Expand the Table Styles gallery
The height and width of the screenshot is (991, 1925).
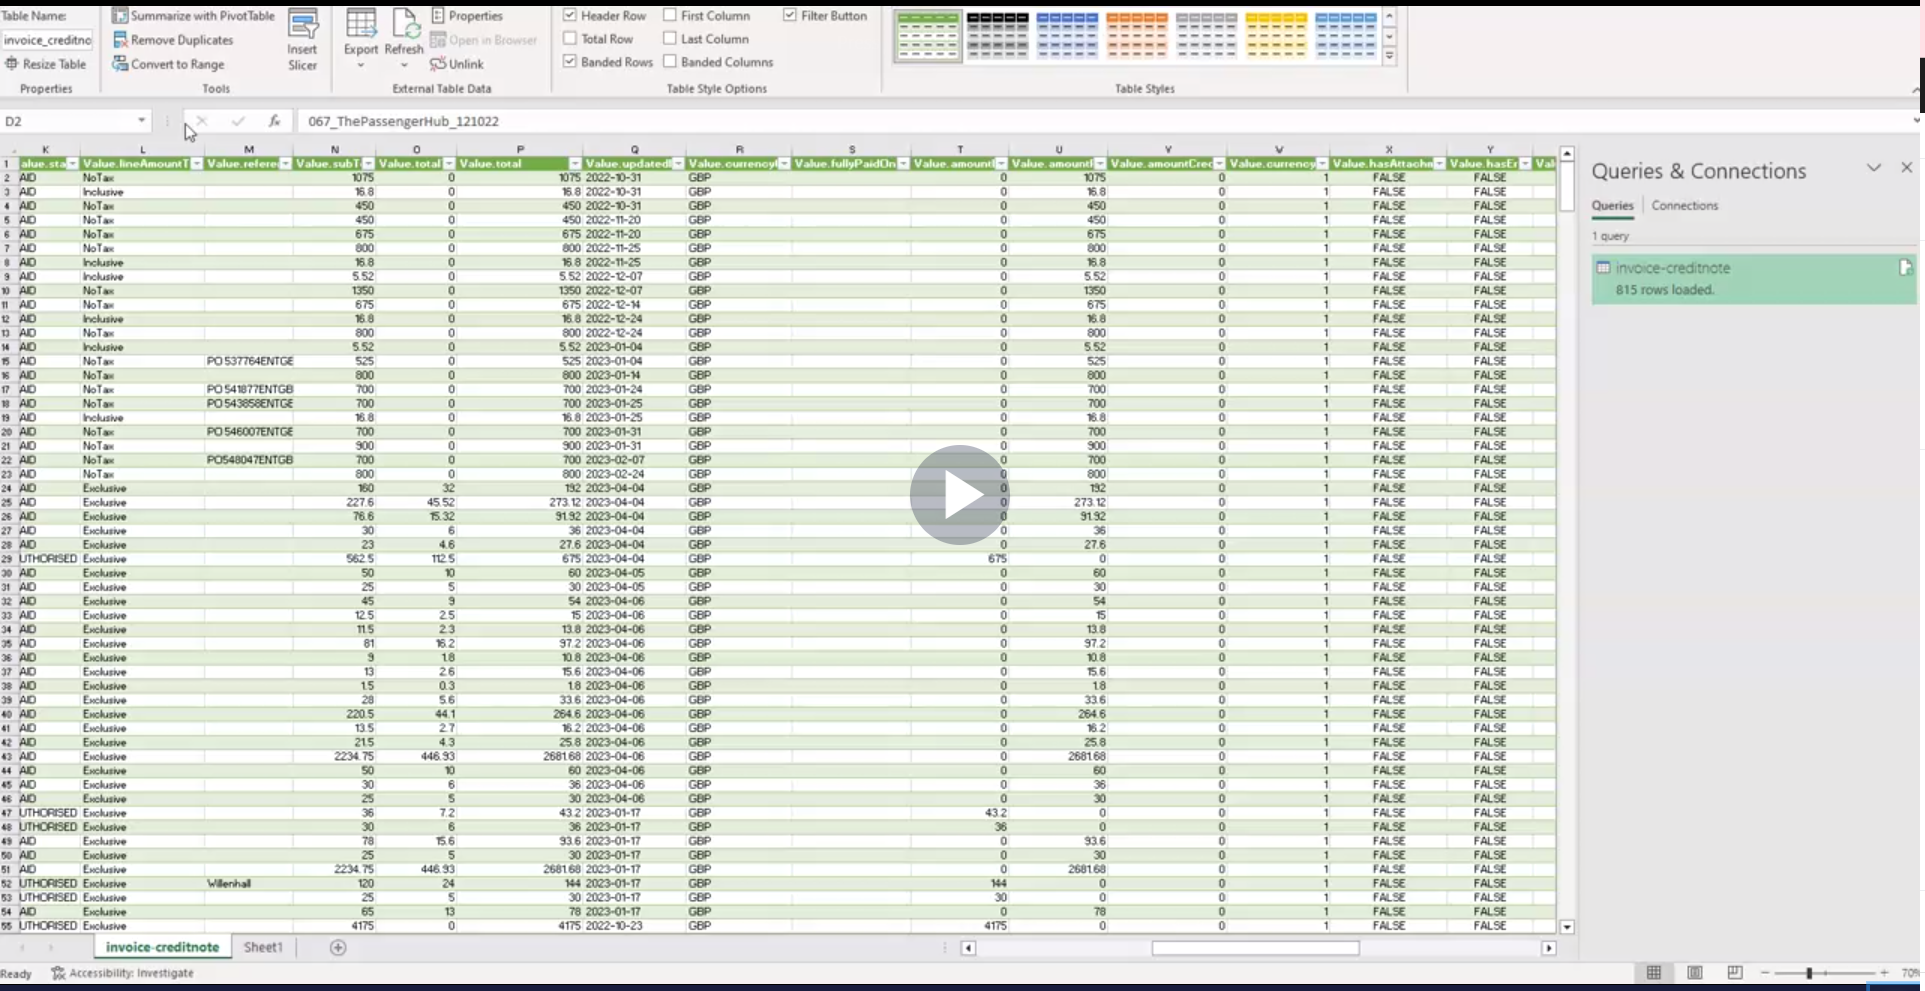pyautogui.click(x=1390, y=56)
